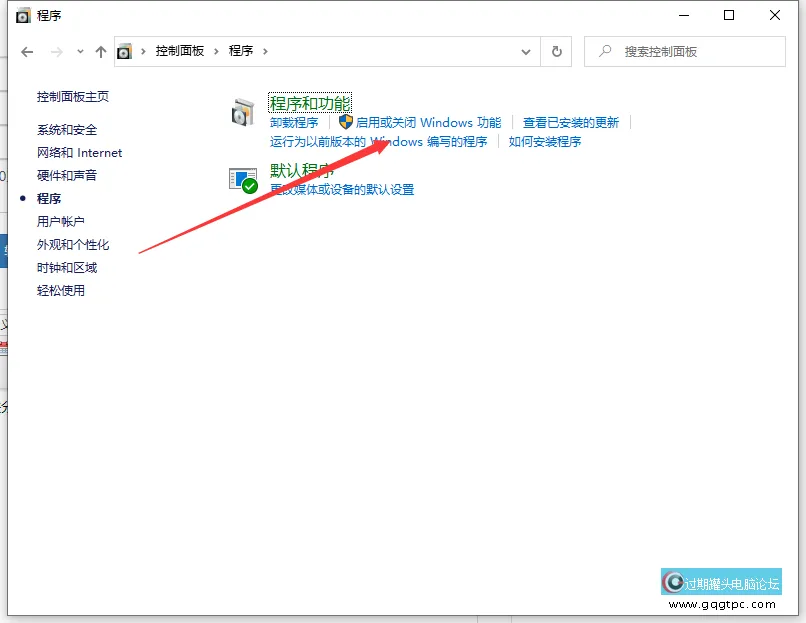Open 外观和个性化 from sidebar
806x623 pixels.
coord(73,245)
